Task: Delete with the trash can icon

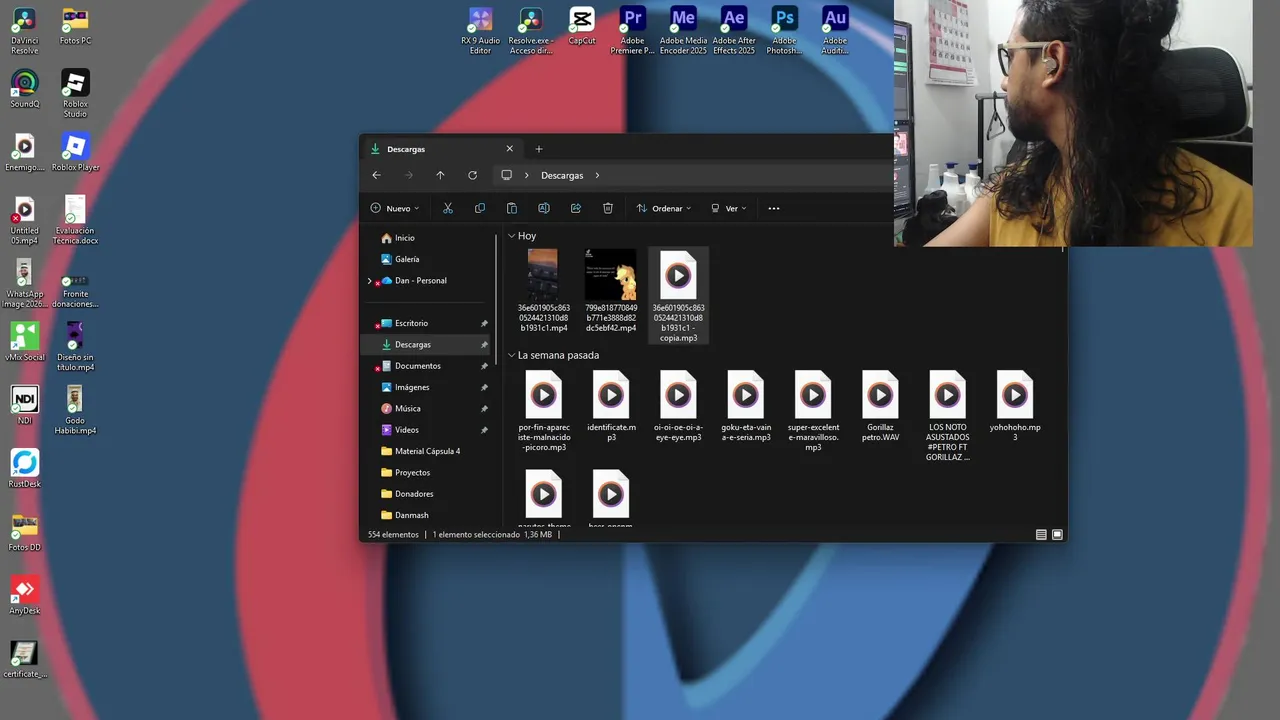Action: coord(608,208)
